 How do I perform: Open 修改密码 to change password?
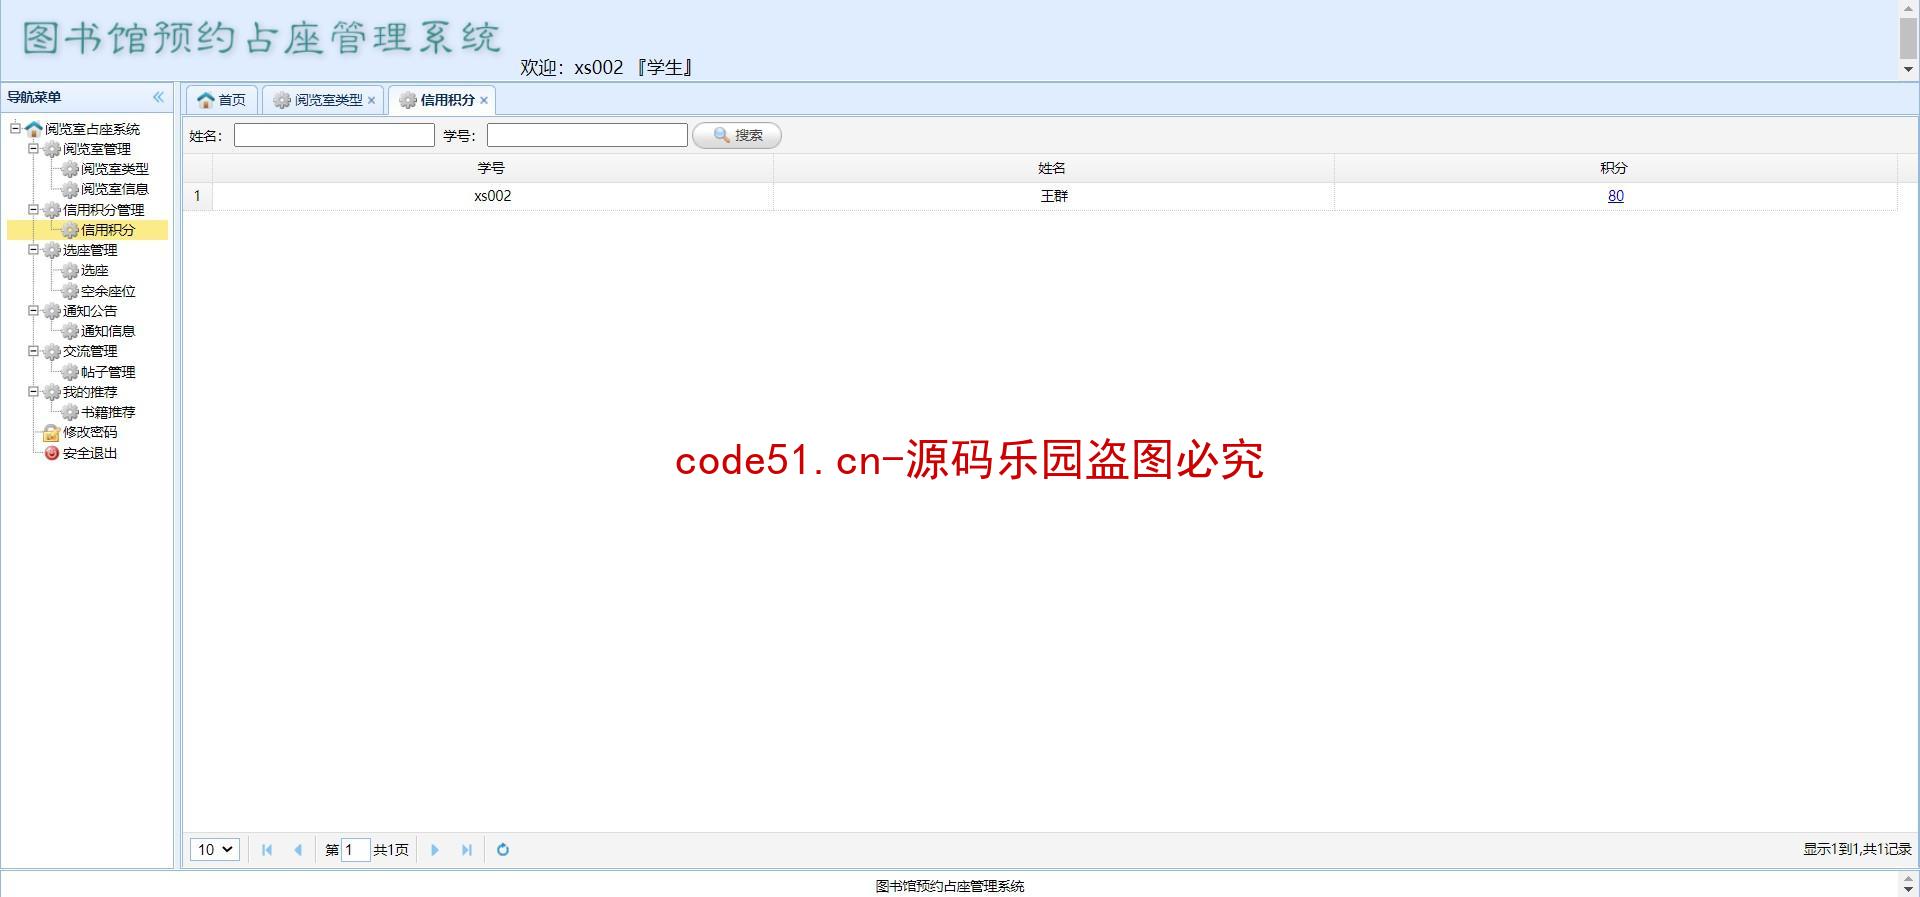coord(90,432)
